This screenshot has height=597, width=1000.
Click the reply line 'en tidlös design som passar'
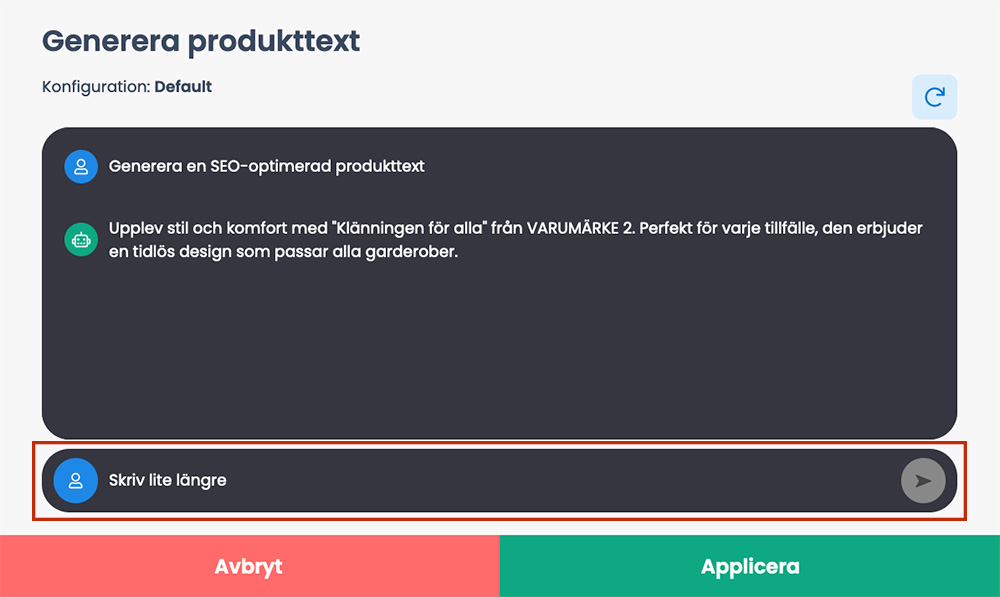(x=219, y=252)
